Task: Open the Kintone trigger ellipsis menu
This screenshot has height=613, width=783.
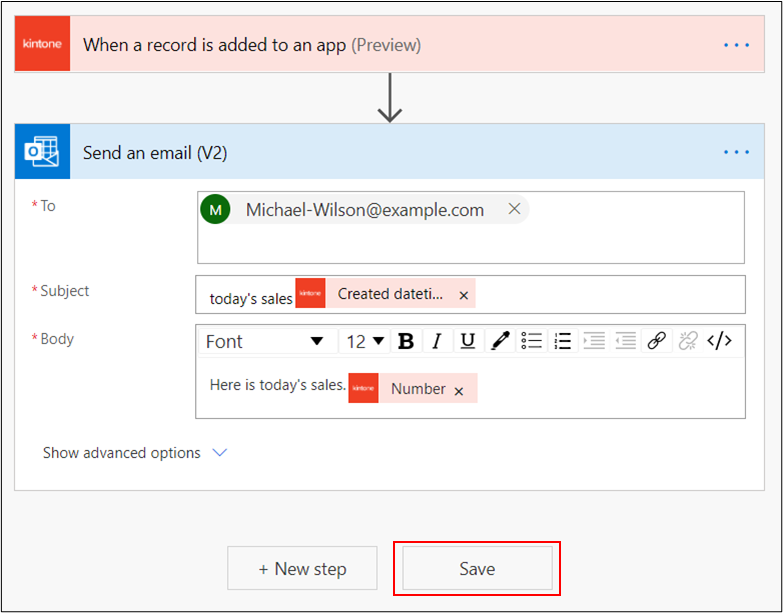Action: pos(736,45)
